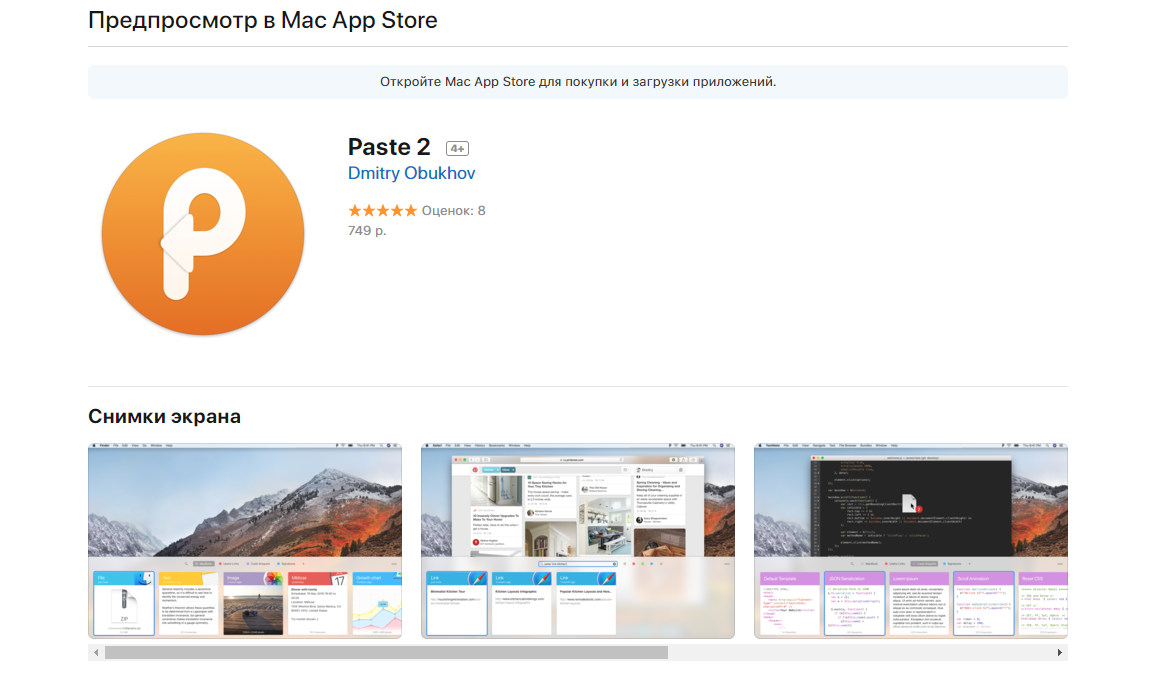Open developer Dmitry Obukhov's page
This screenshot has height=687, width=1171.
(411, 173)
